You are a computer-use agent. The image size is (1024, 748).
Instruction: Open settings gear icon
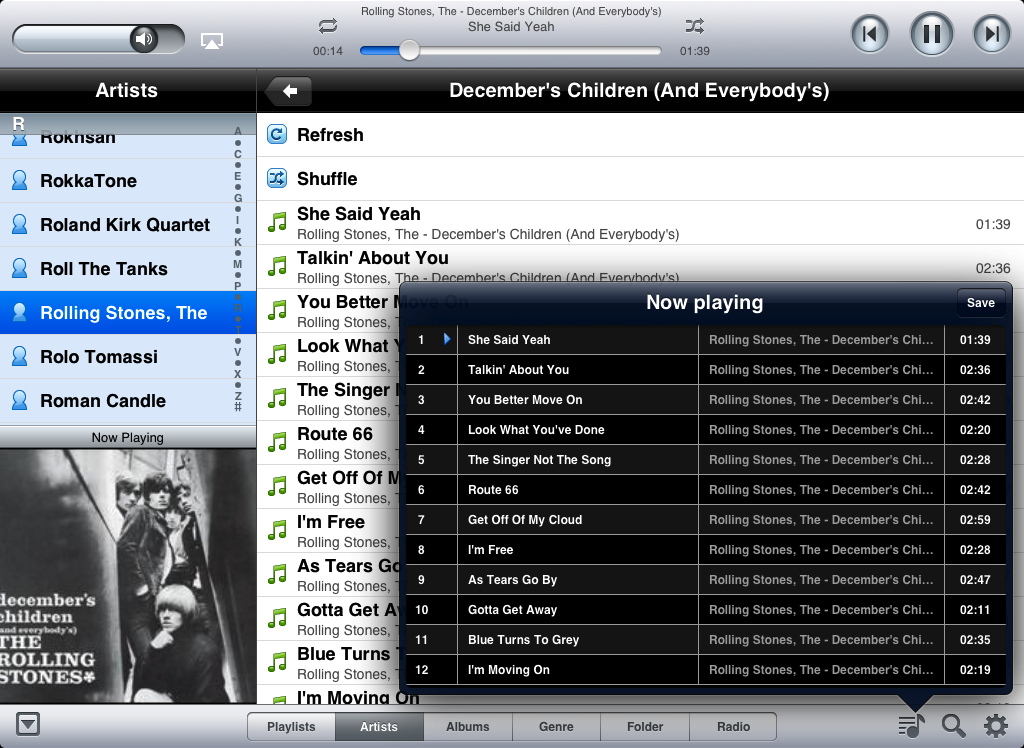[x=996, y=726]
